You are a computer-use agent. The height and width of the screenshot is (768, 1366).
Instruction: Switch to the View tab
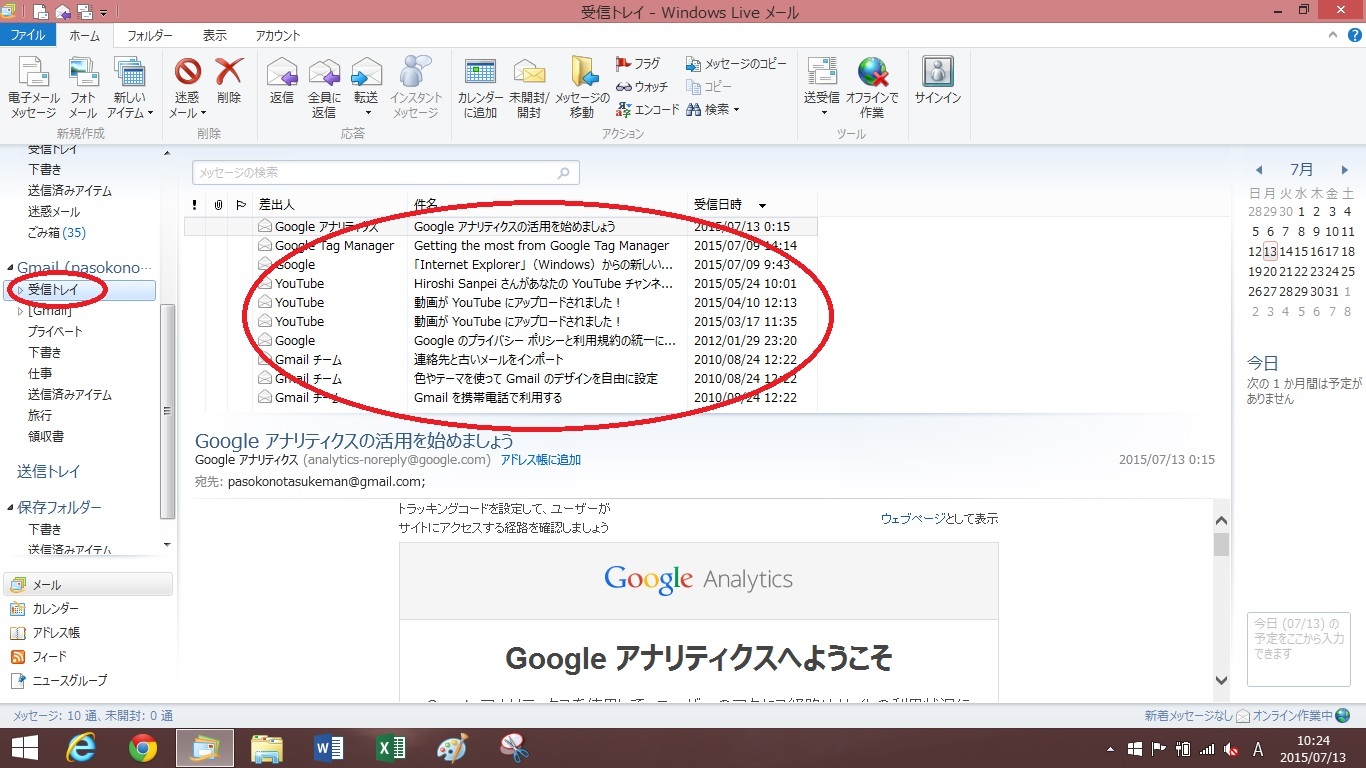pyautogui.click(x=215, y=35)
